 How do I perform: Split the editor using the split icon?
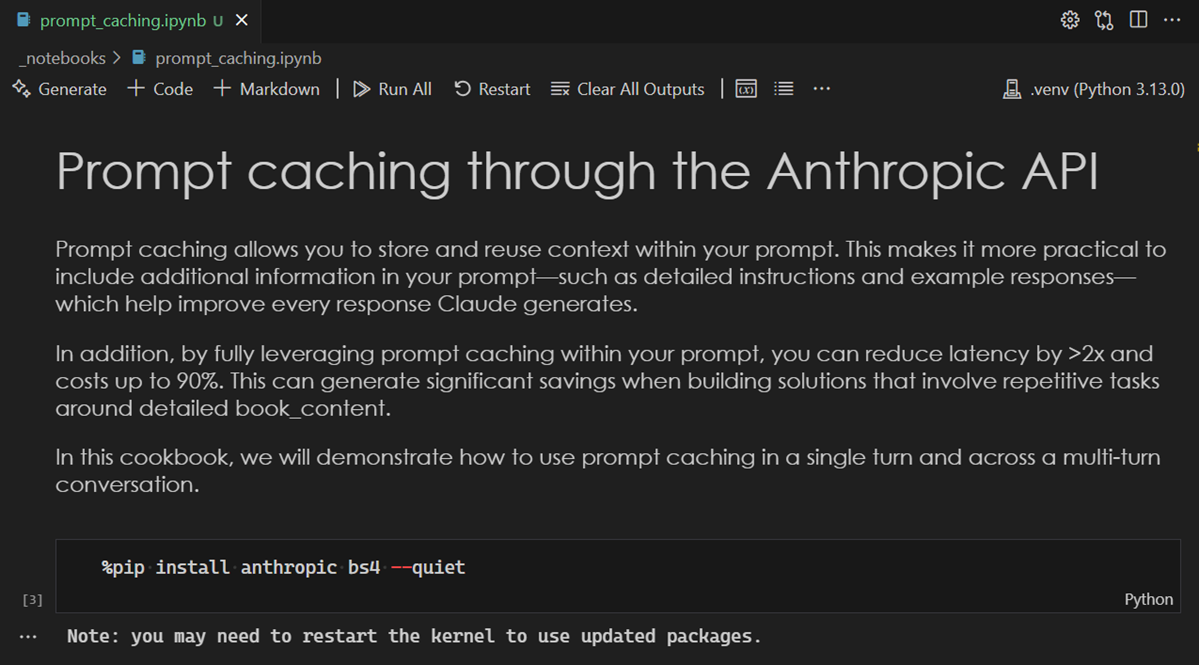click(1138, 19)
